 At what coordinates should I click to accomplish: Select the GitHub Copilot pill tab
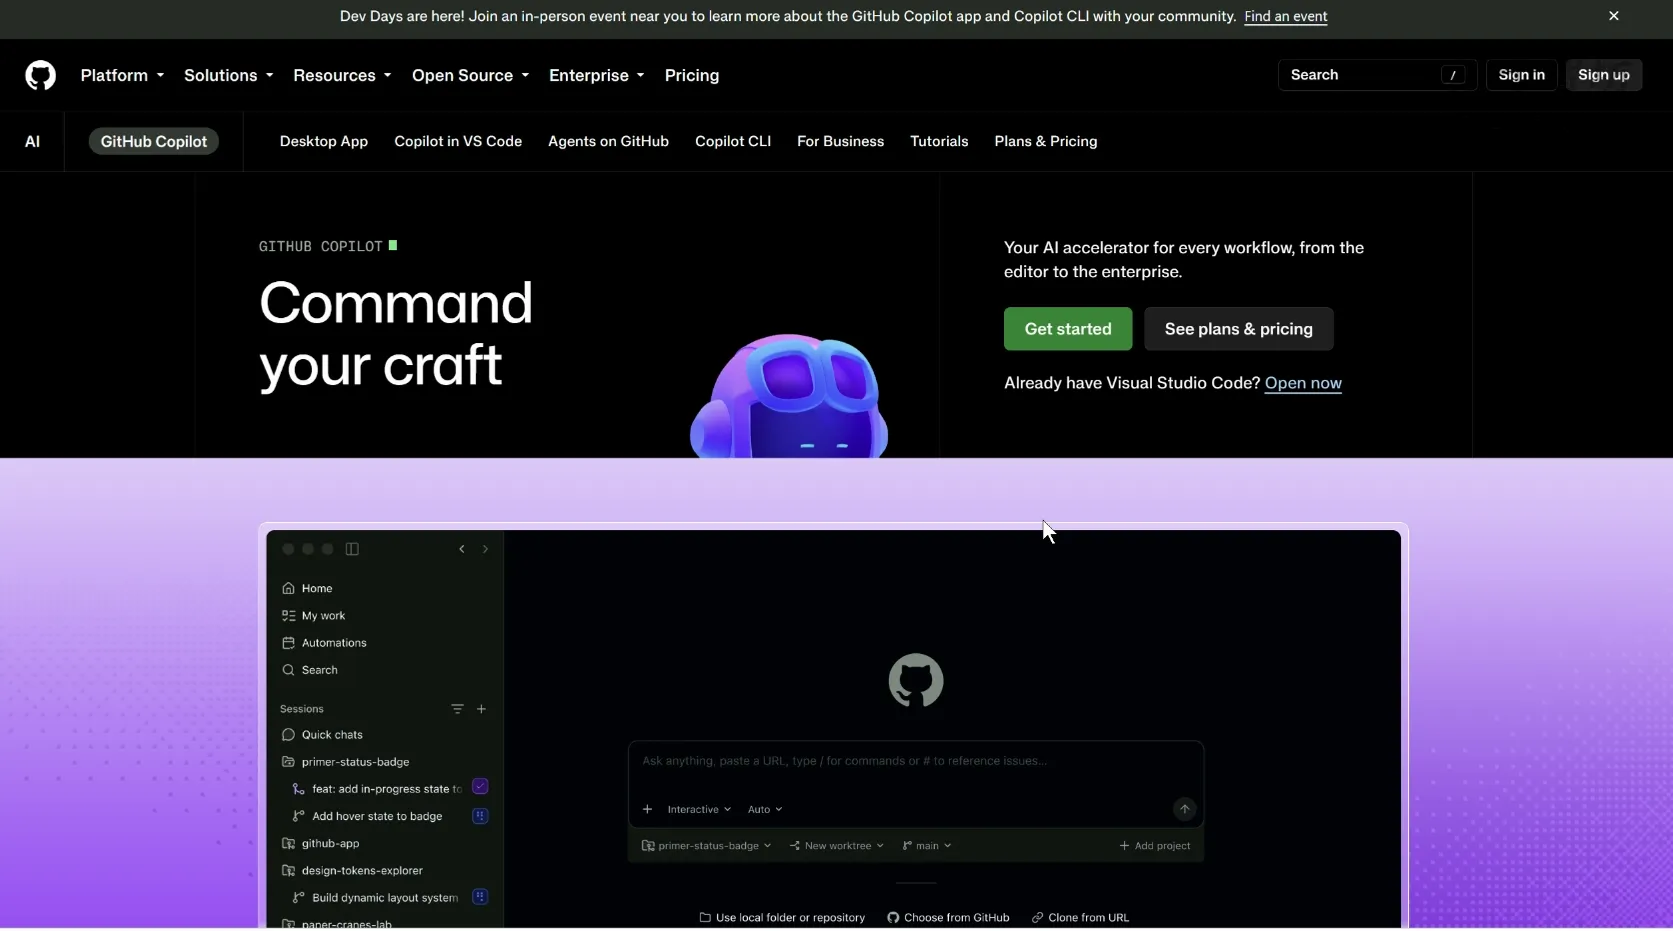(x=154, y=142)
